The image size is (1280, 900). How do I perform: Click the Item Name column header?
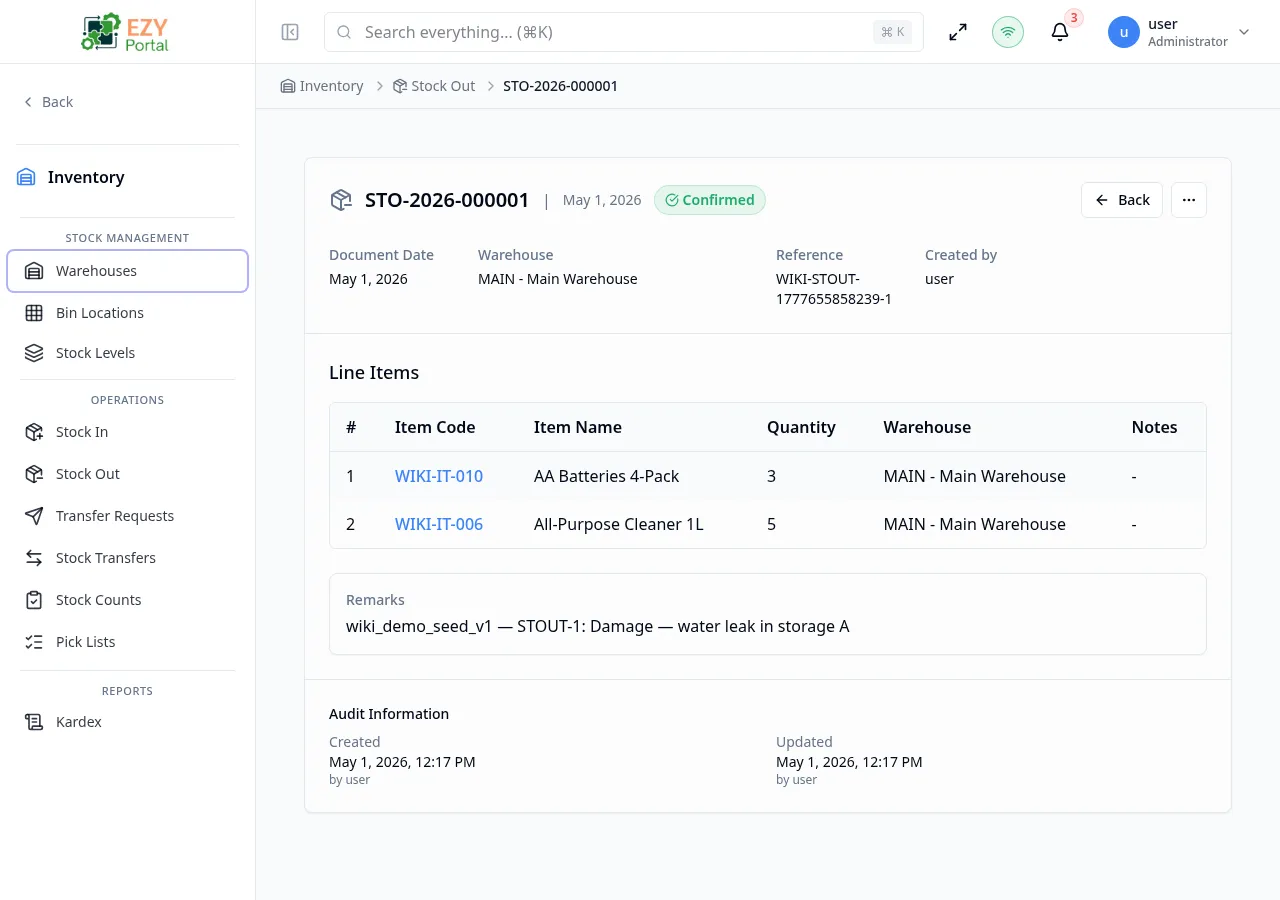coord(578,427)
